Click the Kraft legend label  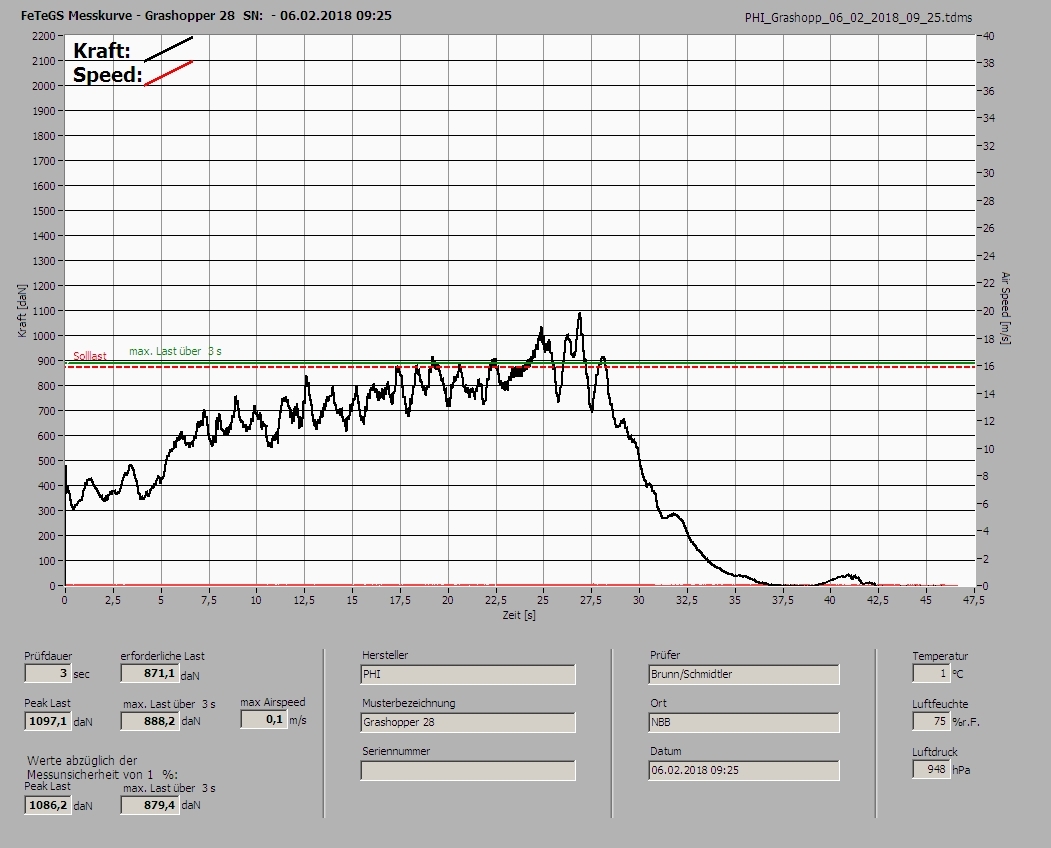tap(101, 50)
